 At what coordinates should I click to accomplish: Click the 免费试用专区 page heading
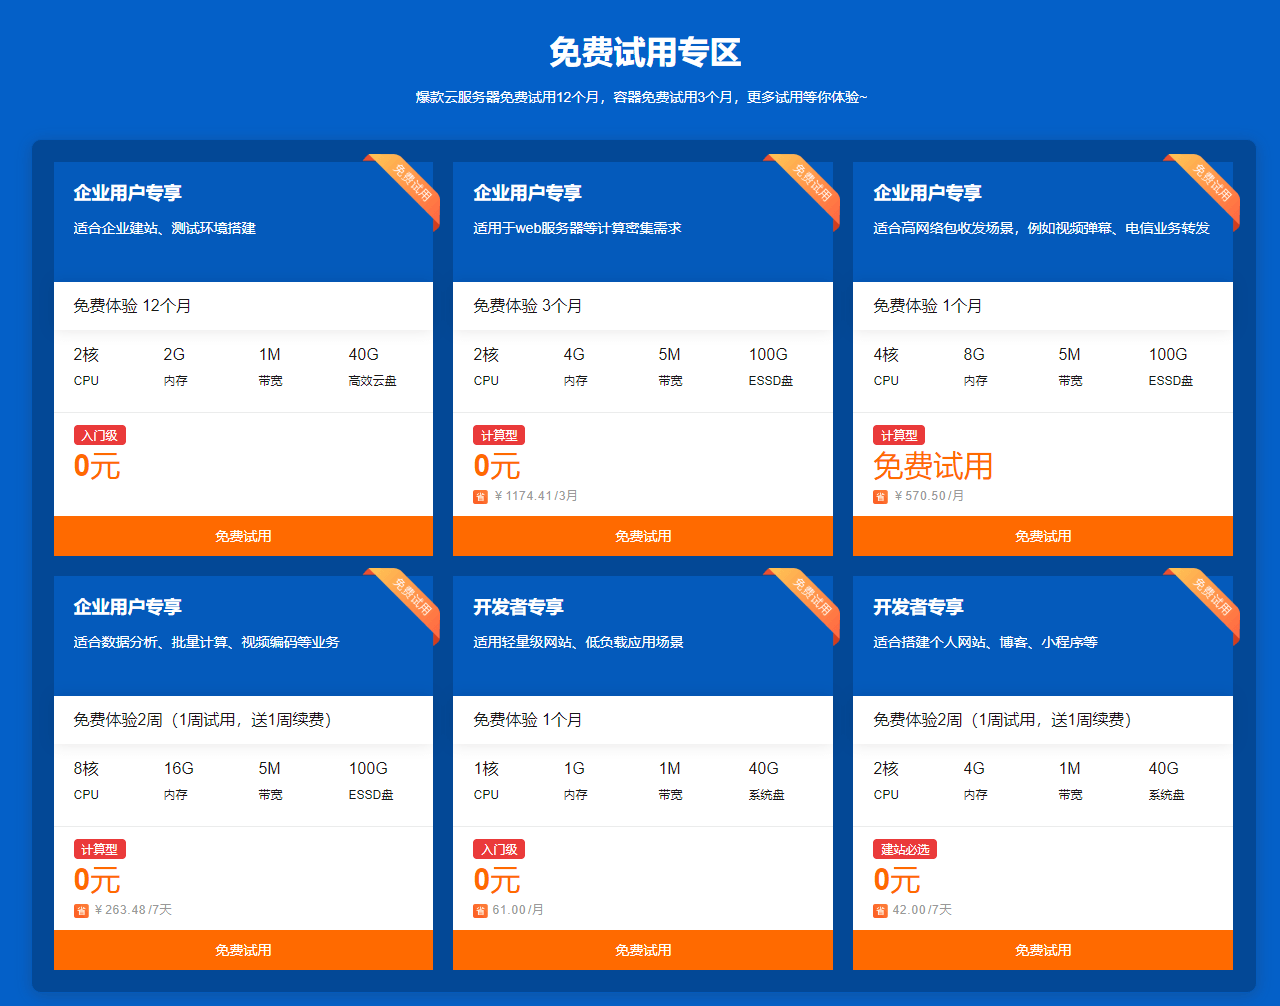coord(644,52)
